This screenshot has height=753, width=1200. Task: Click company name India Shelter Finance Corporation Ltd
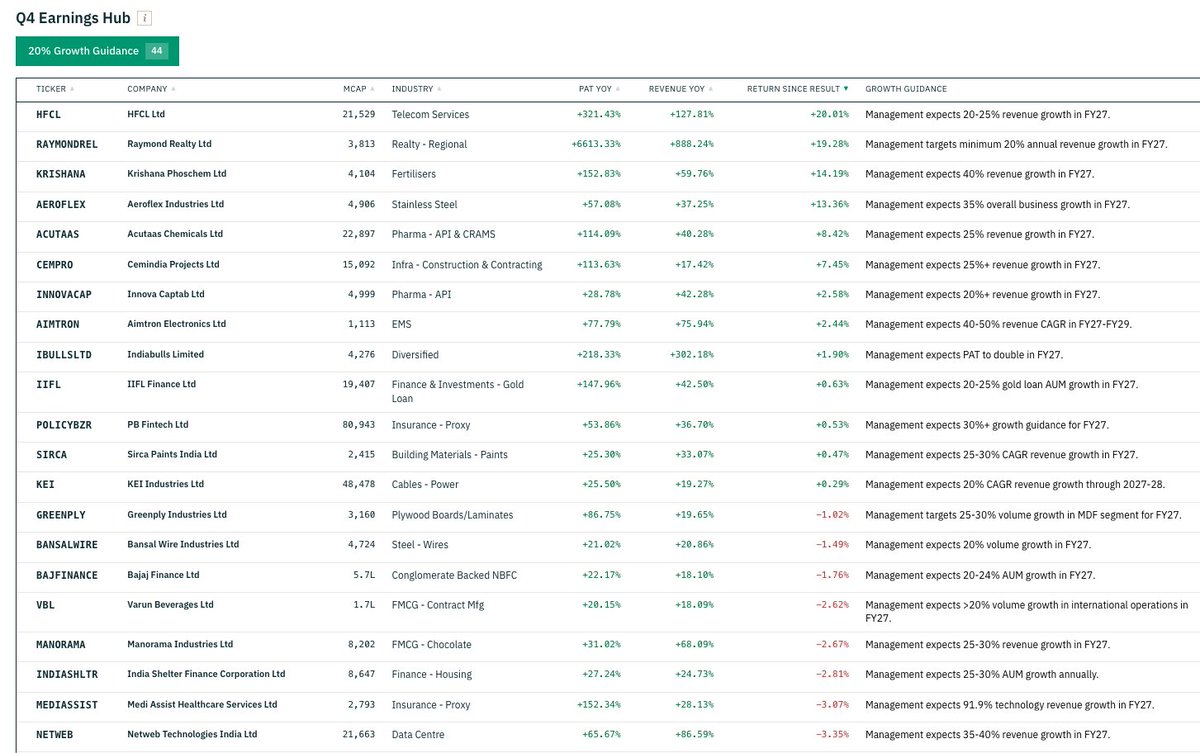pyautogui.click(x=206, y=675)
